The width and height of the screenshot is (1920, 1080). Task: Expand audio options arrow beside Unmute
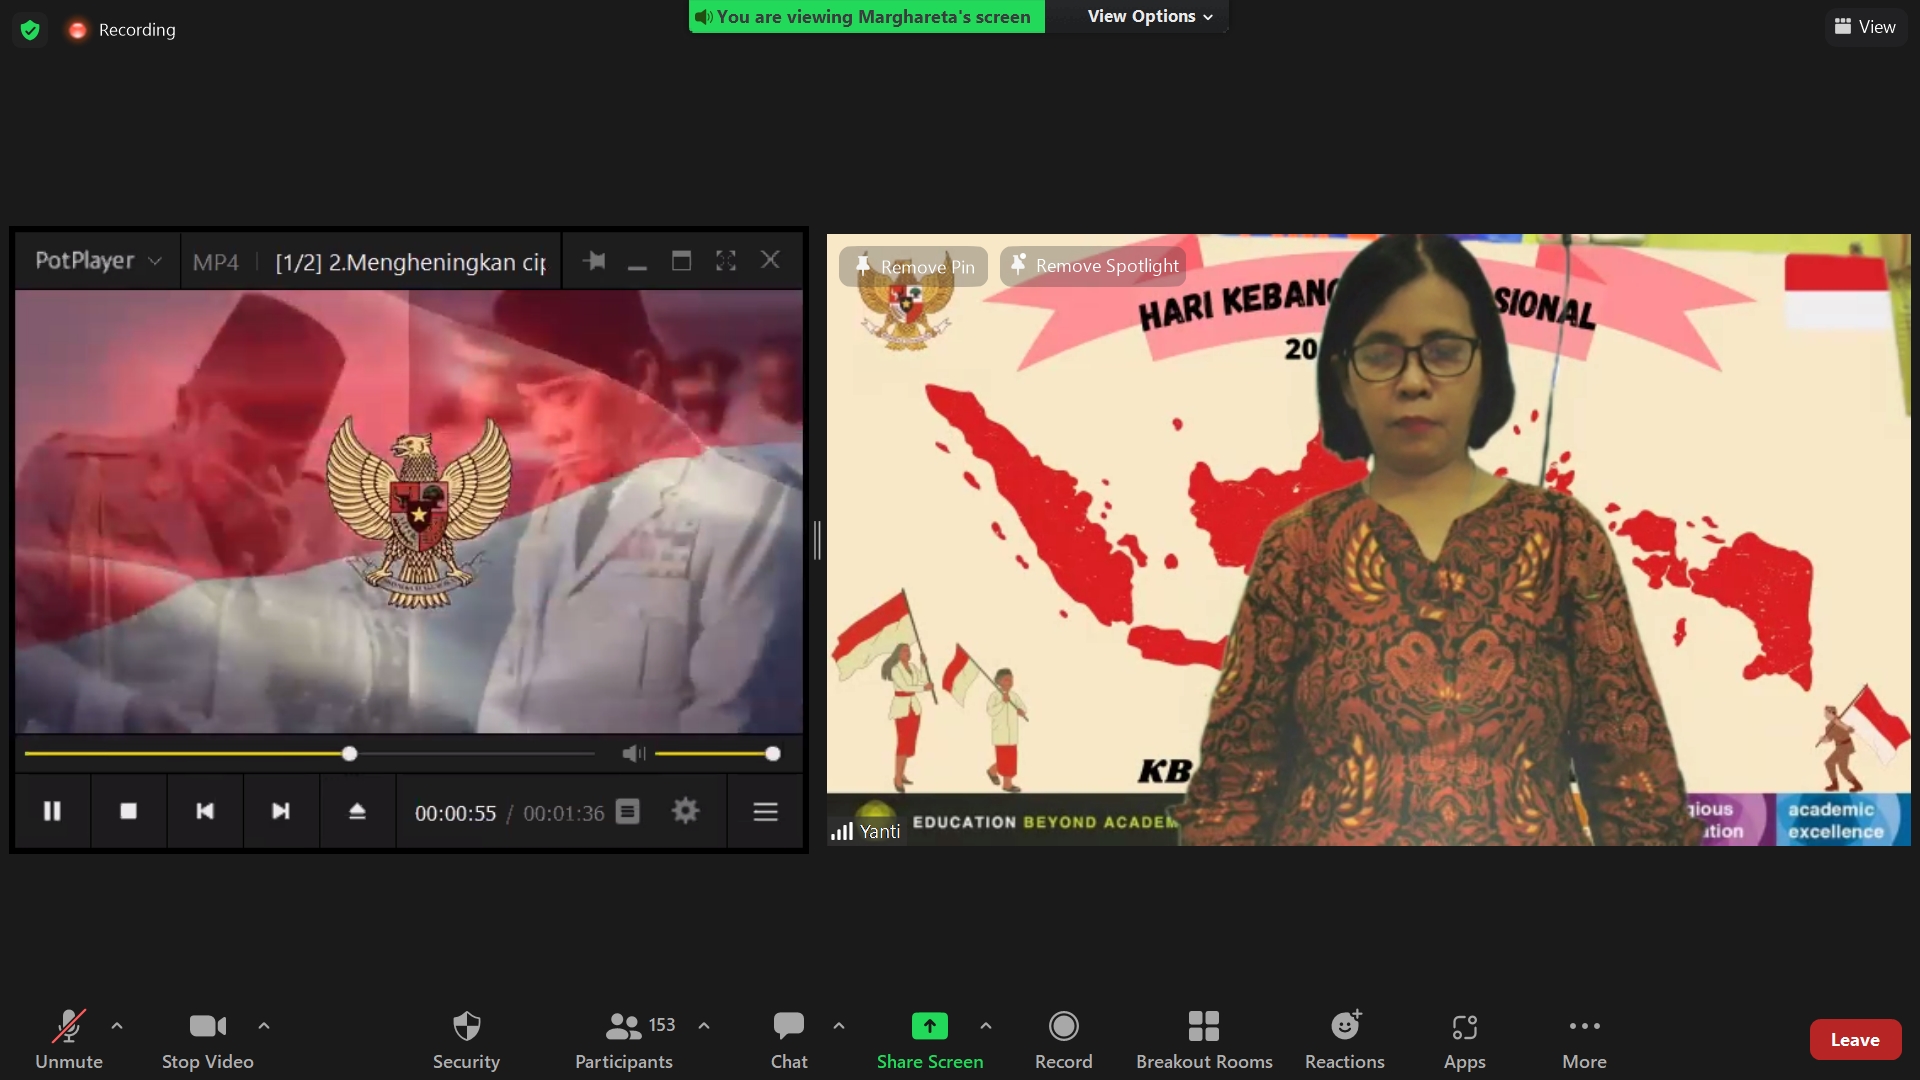(117, 1026)
